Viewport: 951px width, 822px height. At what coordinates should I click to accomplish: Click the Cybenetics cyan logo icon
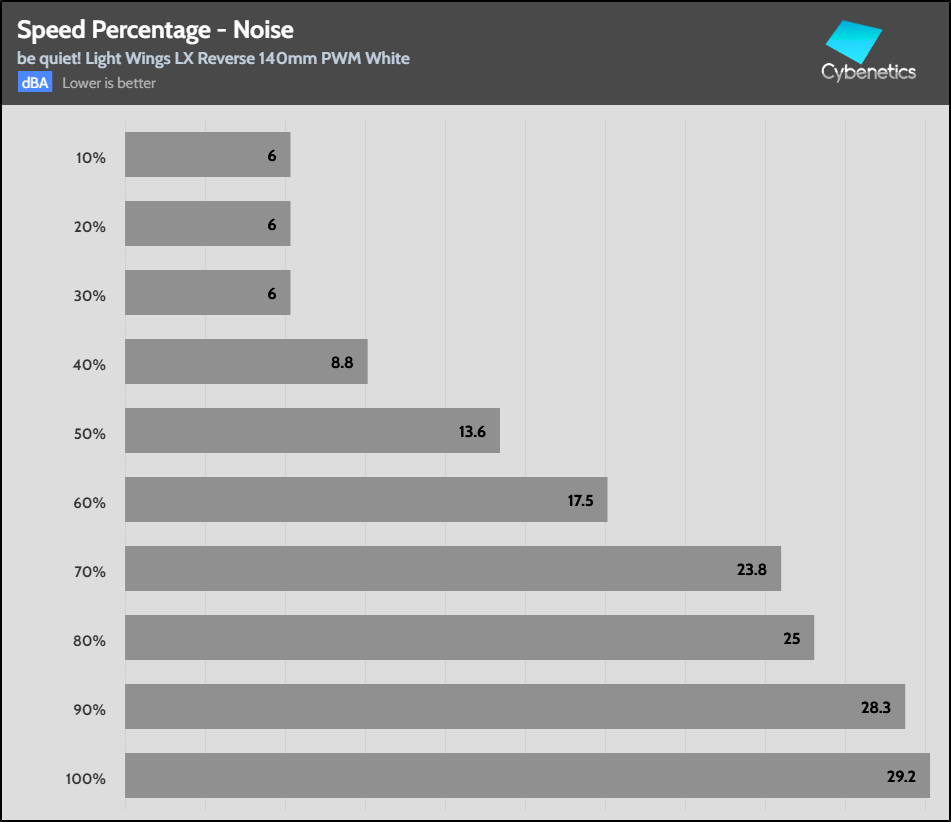852,40
